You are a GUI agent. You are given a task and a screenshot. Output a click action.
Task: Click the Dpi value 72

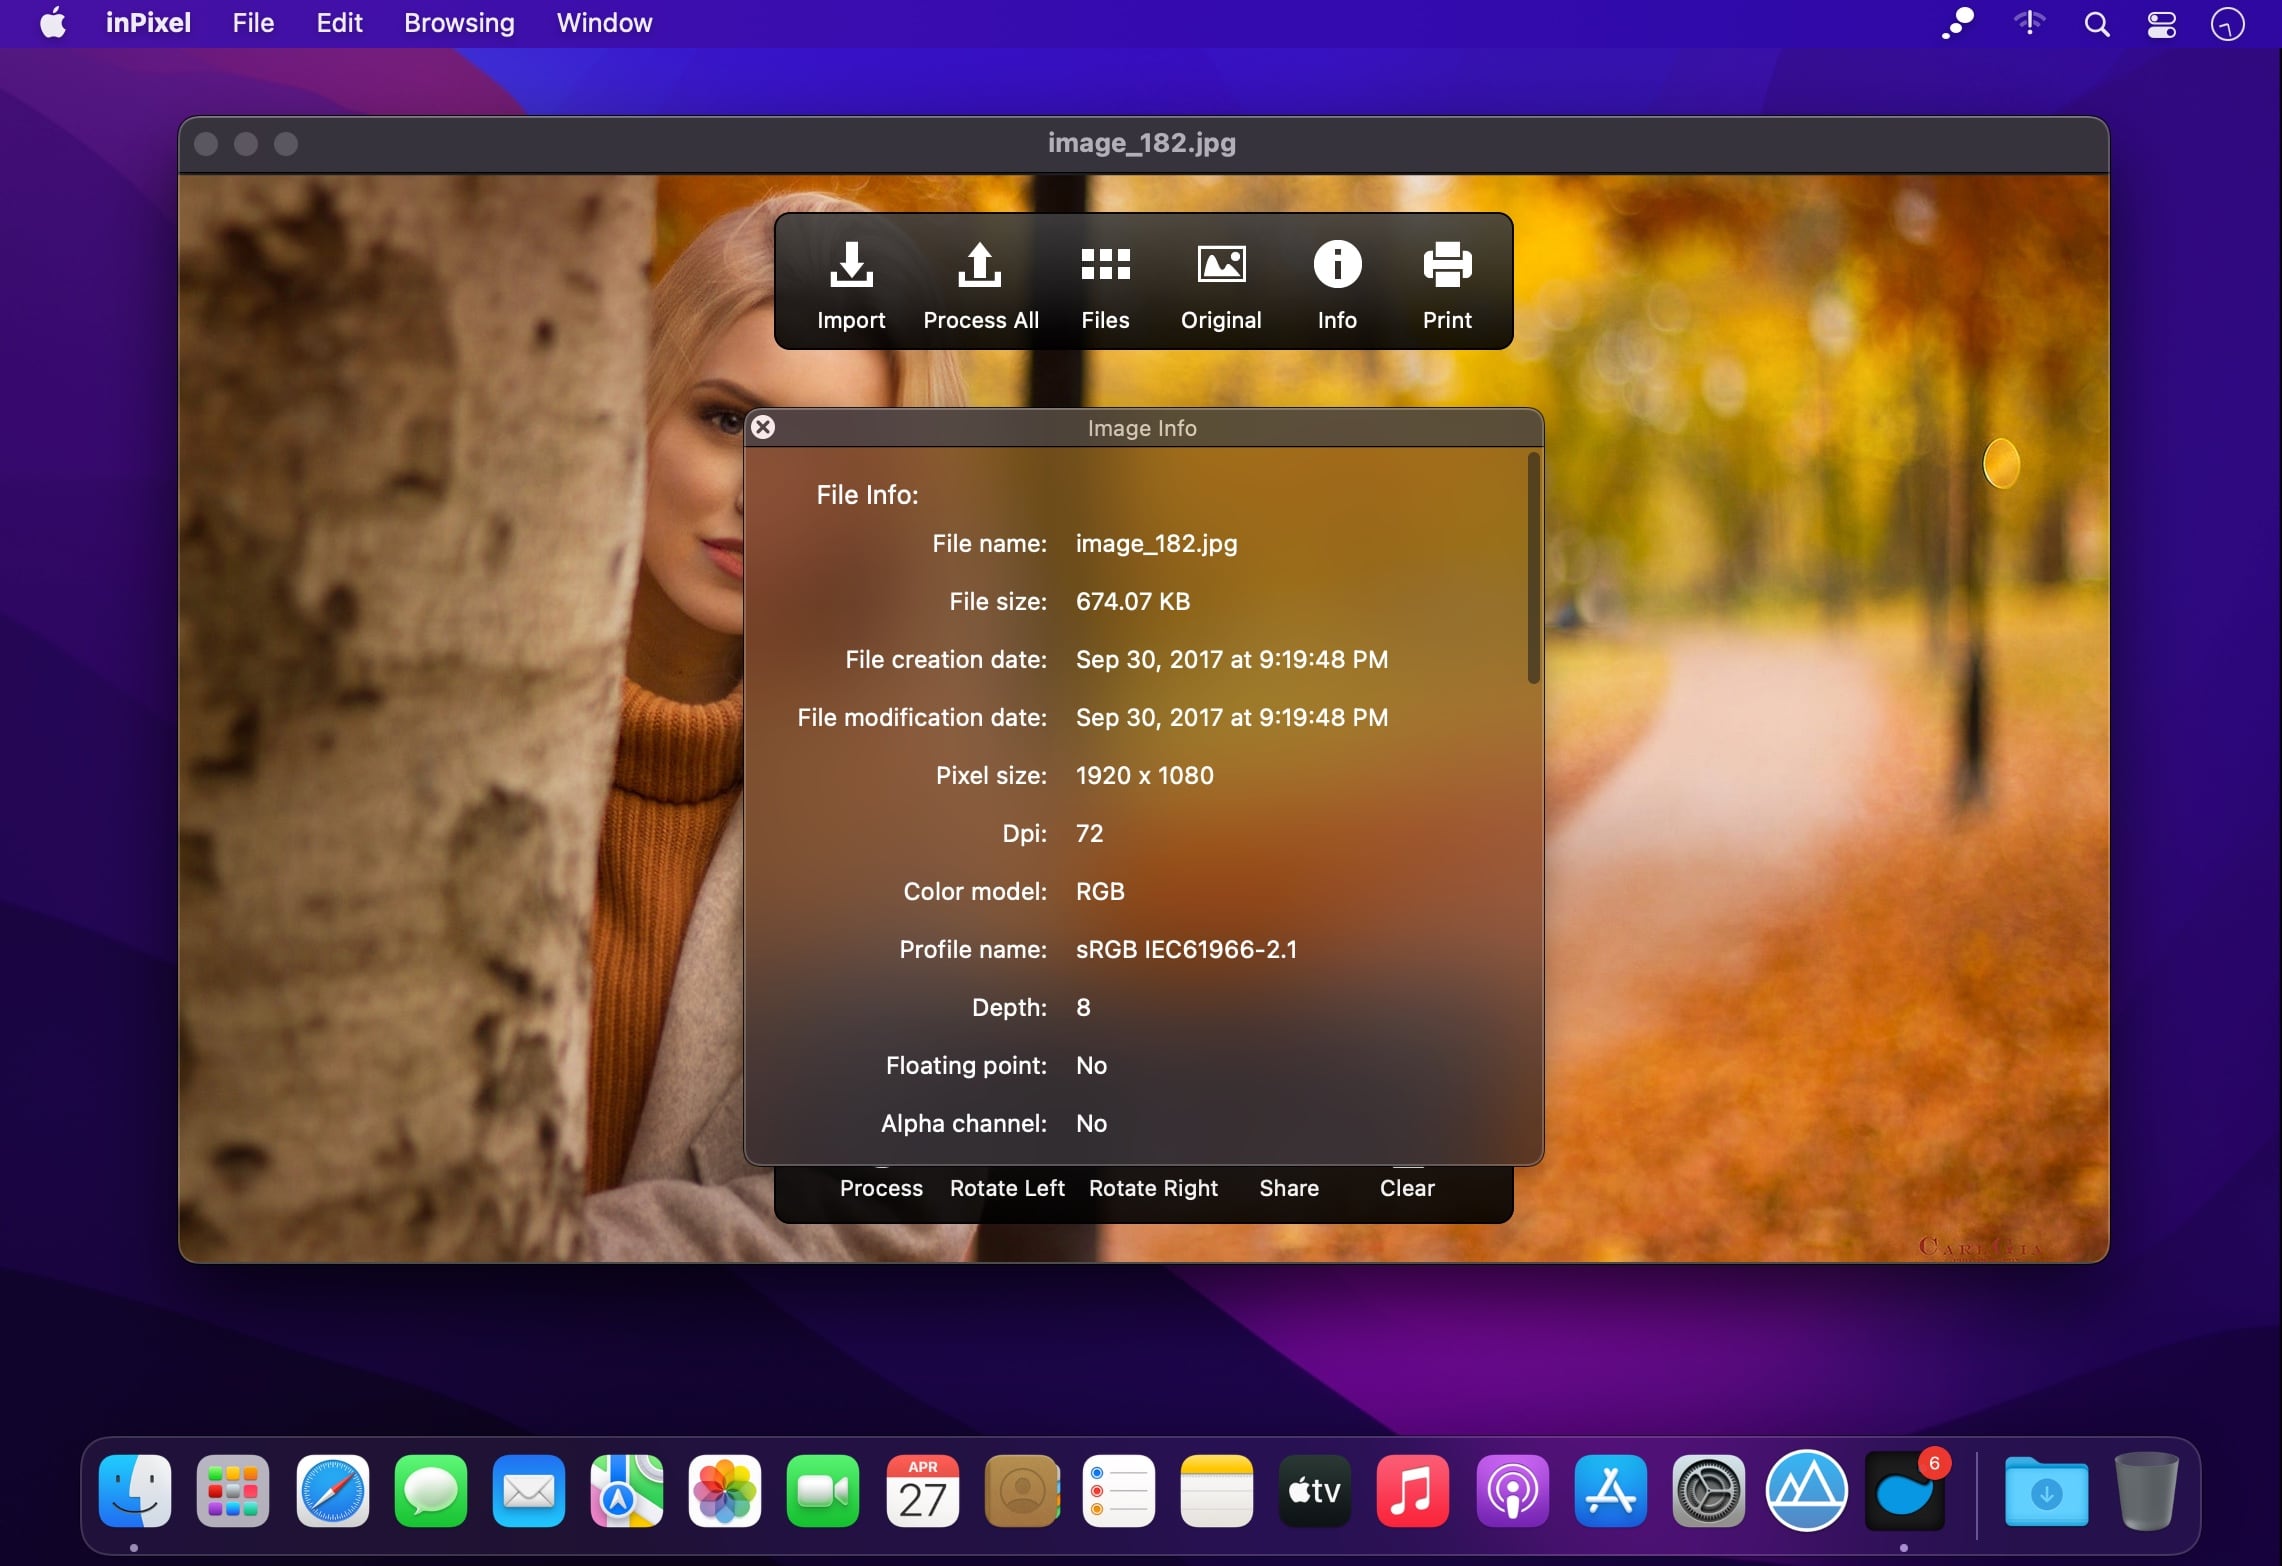(1089, 833)
